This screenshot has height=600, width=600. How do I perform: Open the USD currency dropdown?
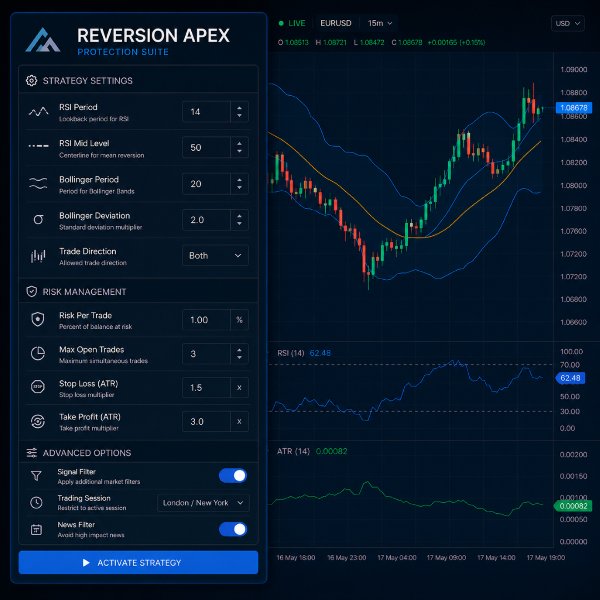pyautogui.click(x=567, y=23)
